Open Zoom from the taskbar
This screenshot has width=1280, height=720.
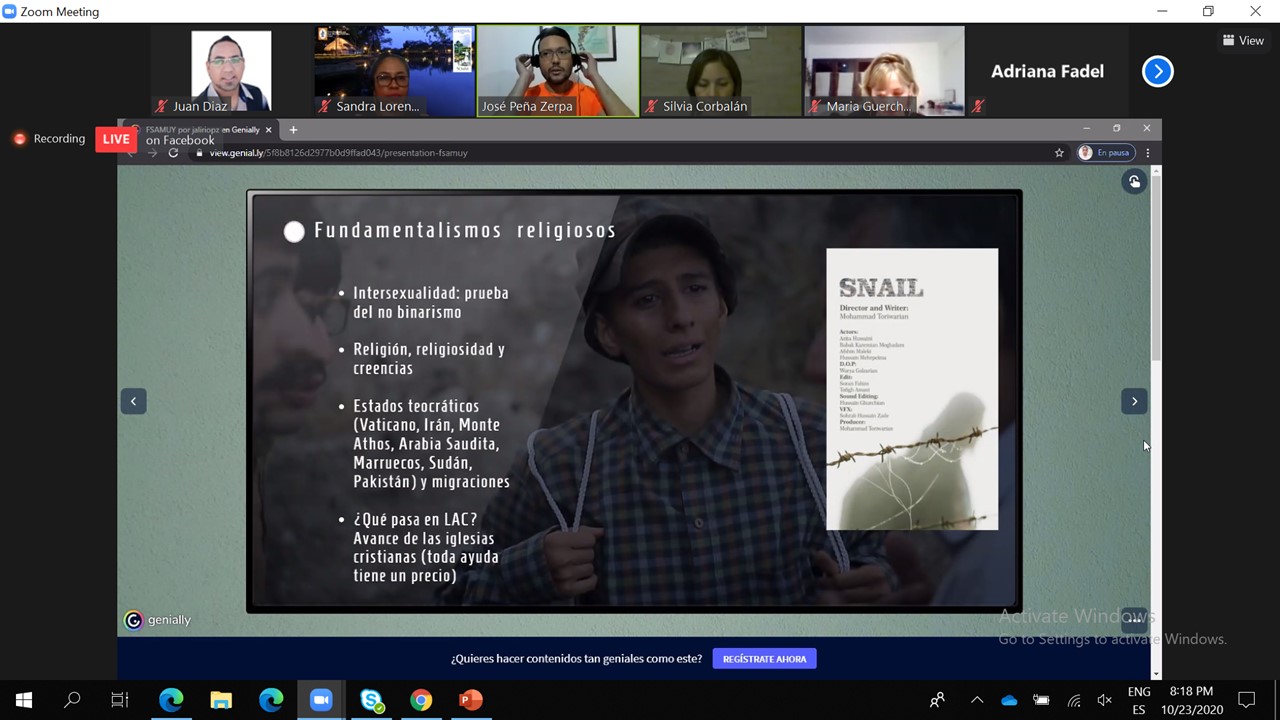pyautogui.click(x=321, y=700)
